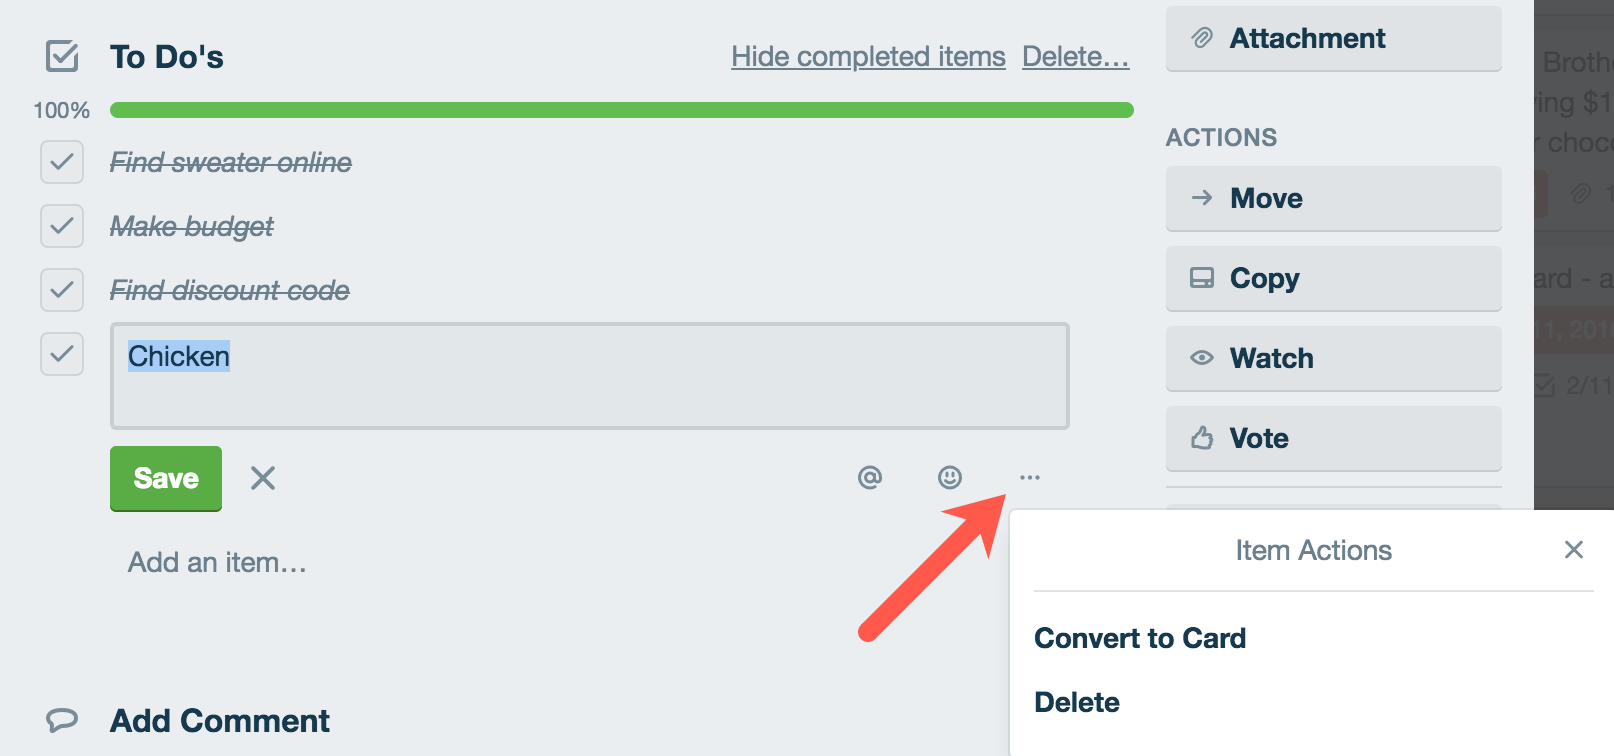
Task: Click the Attachment paperclip icon
Action: (x=1204, y=38)
